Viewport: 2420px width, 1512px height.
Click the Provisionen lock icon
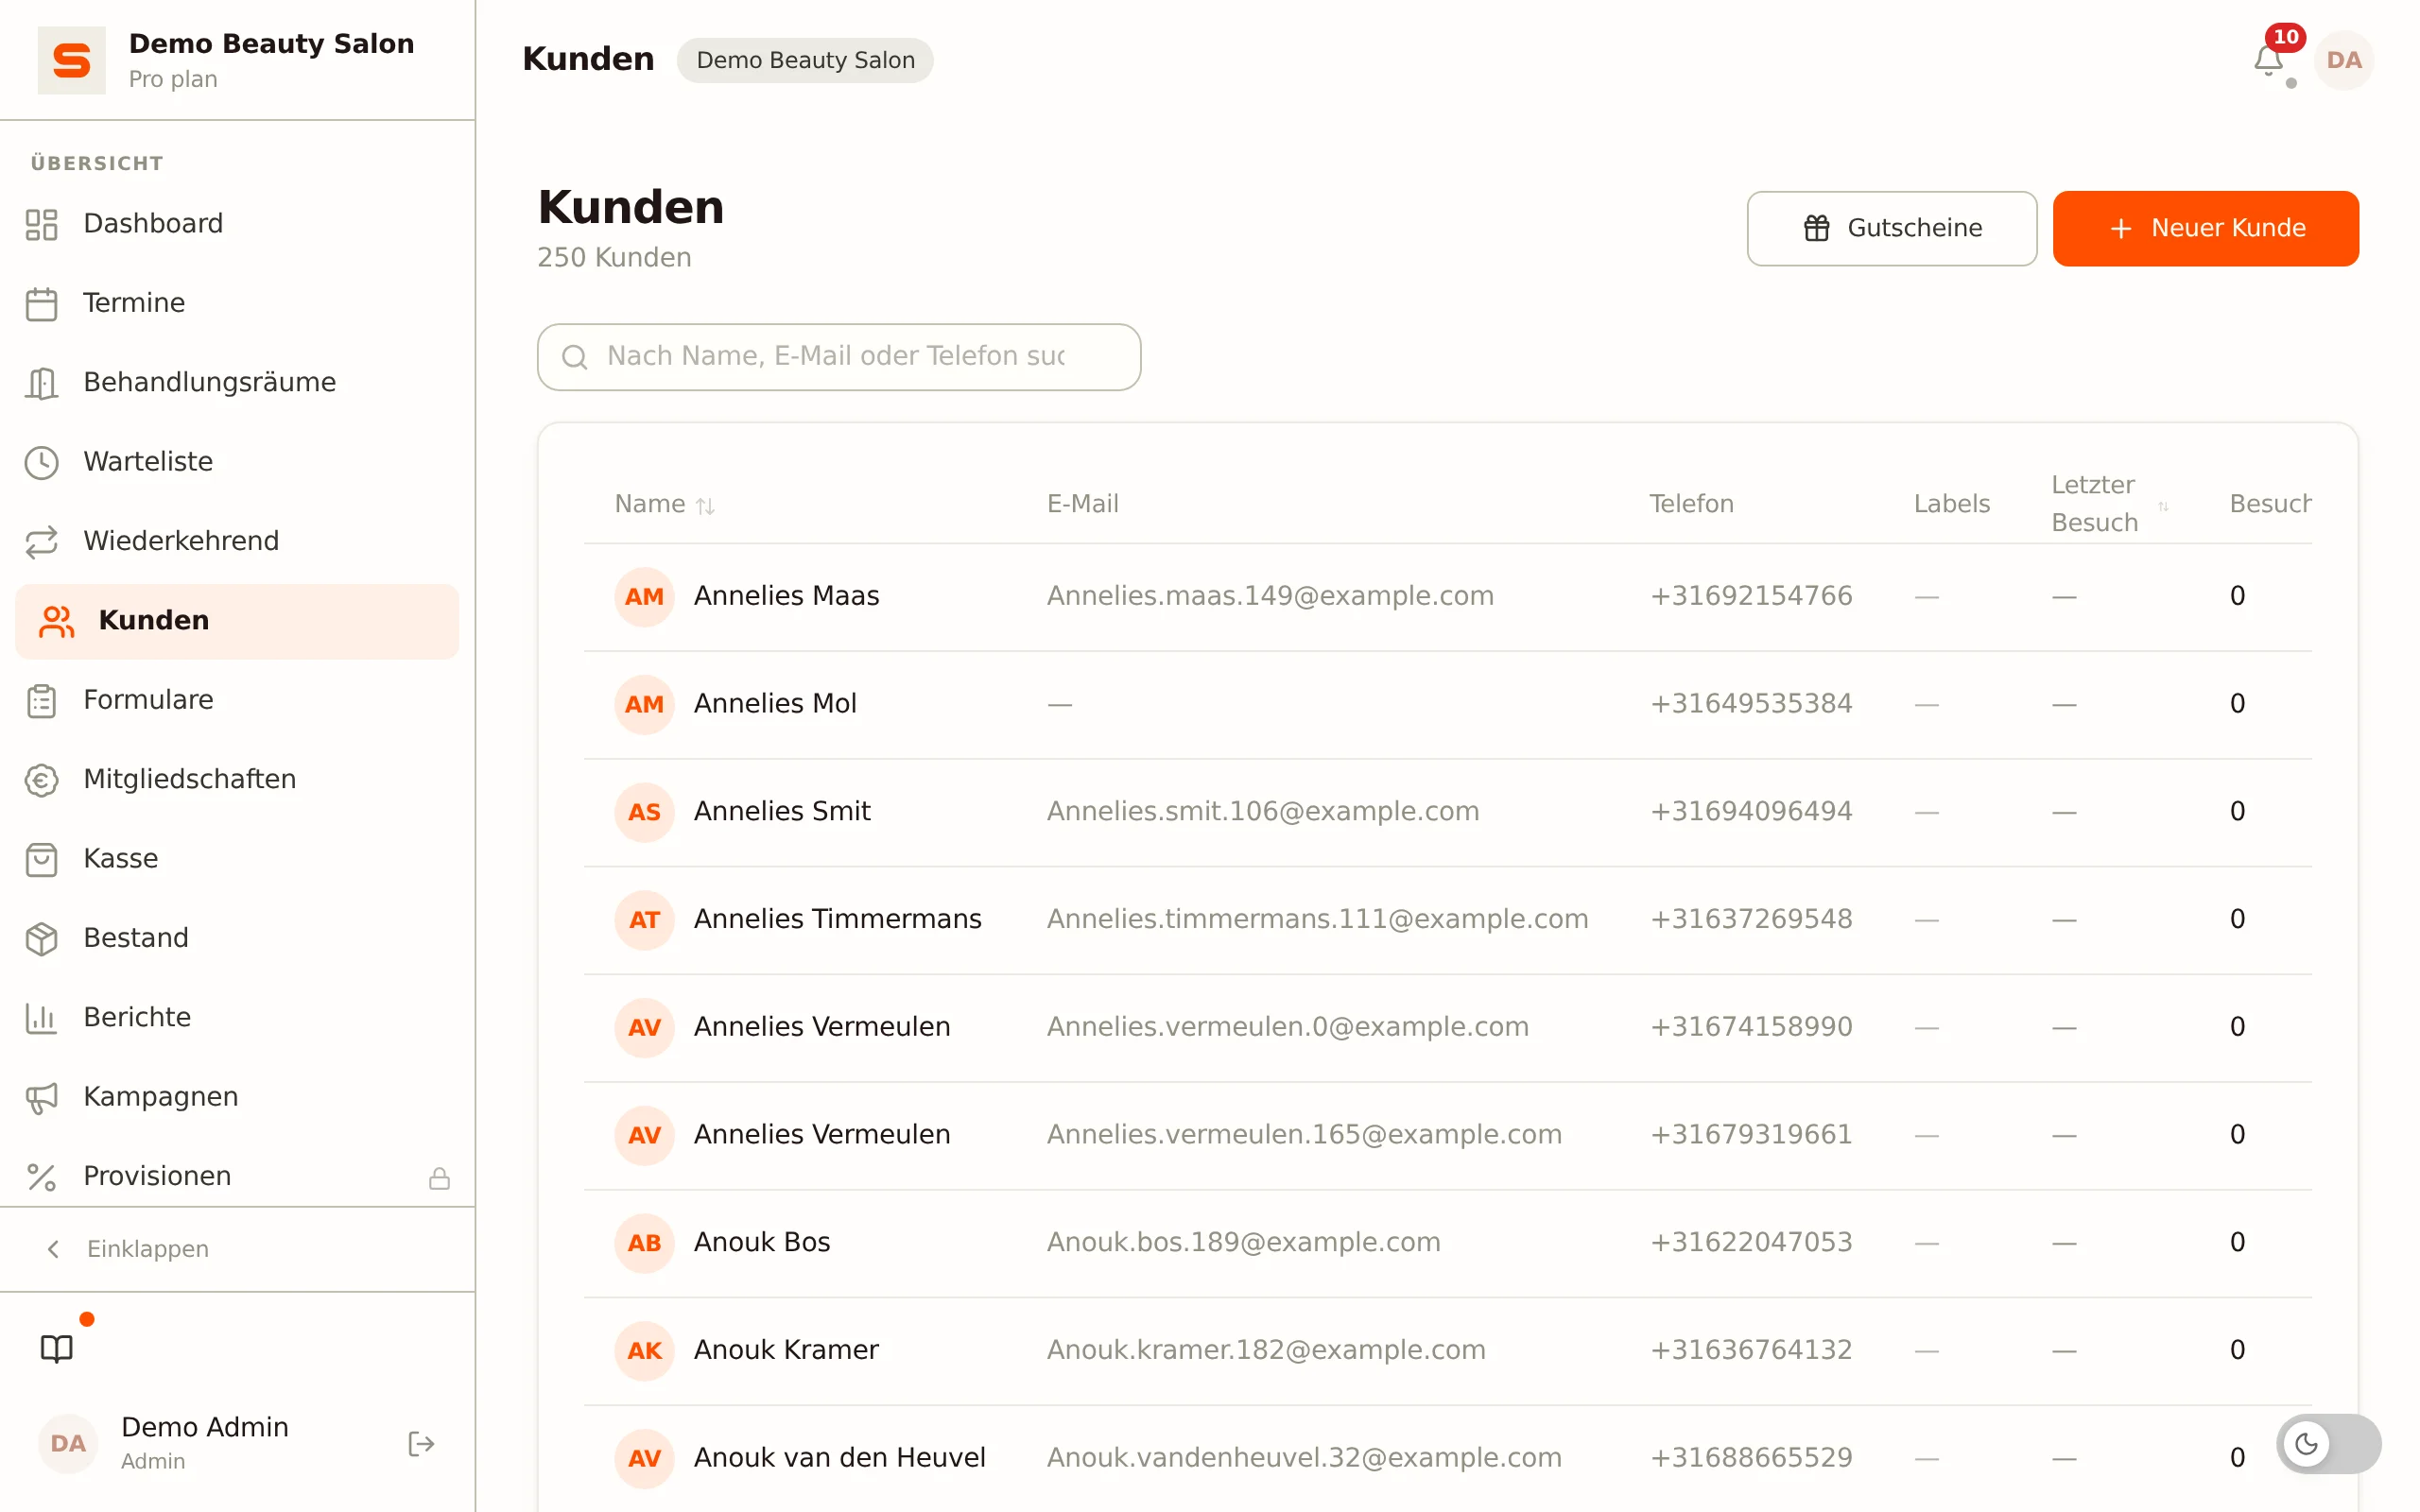click(439, 1178)
